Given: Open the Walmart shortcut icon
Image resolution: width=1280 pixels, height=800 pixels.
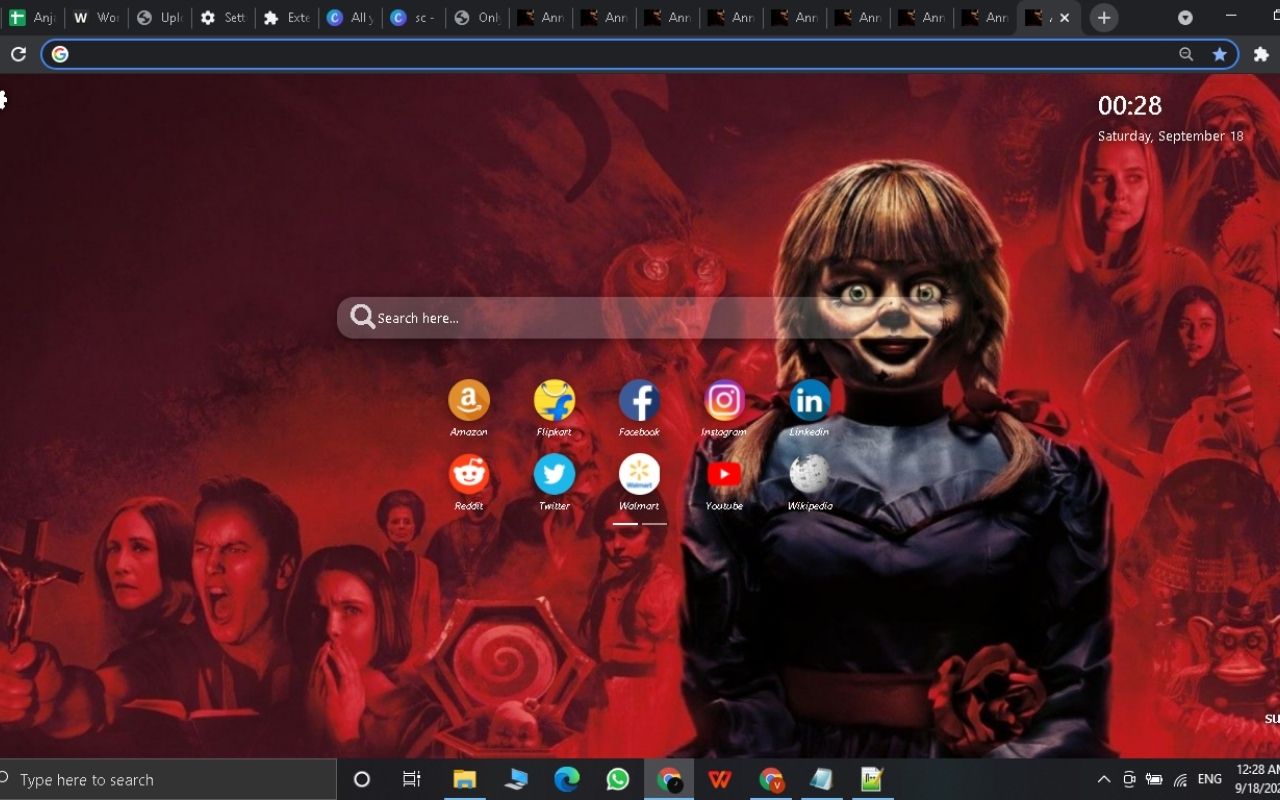Looking at the screenshot, I should 639,474.
